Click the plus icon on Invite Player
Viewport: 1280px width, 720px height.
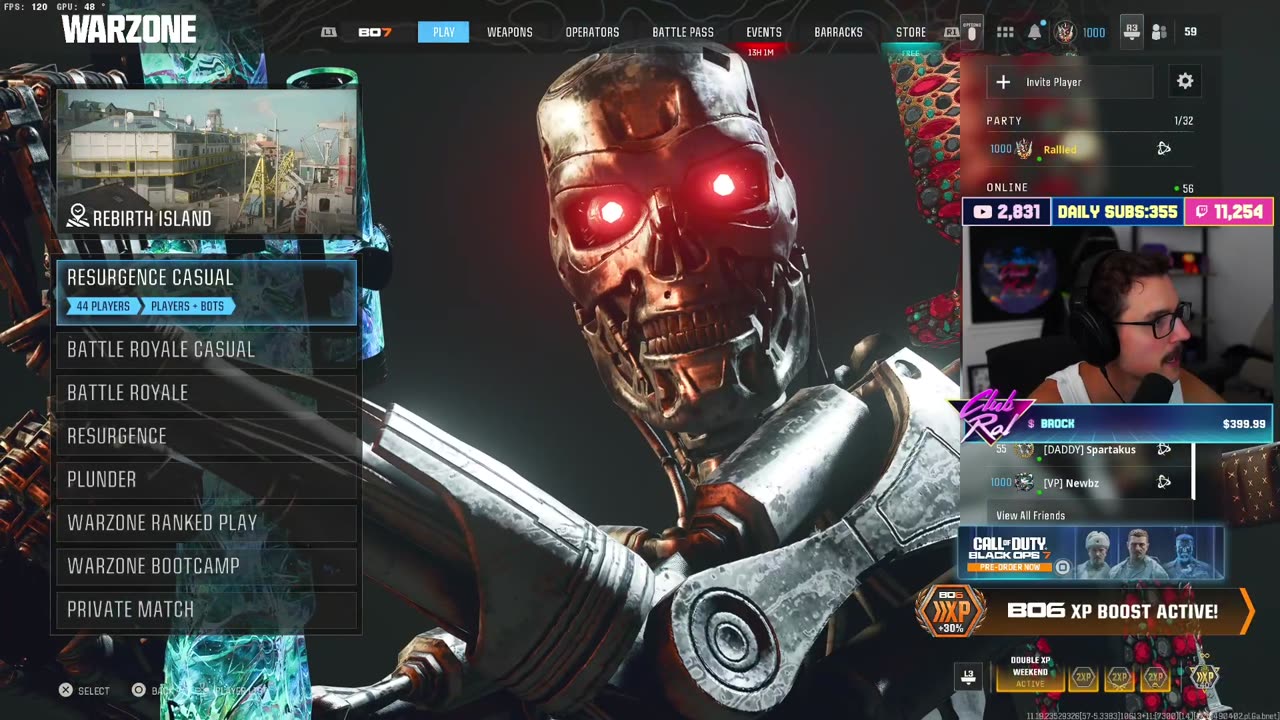point(1003,82)
